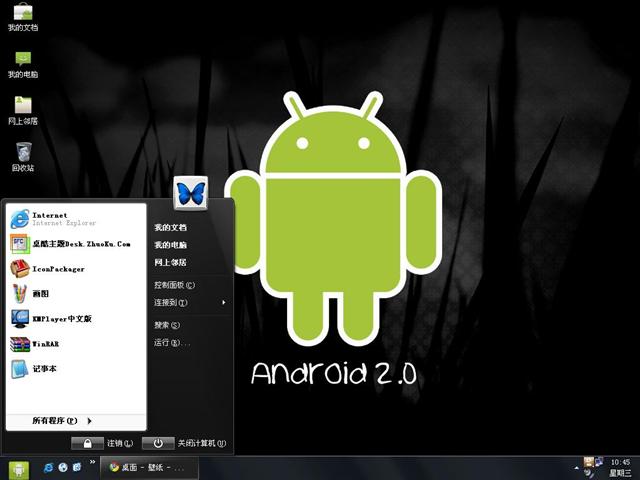The image size is (640, 480).
Task: Show hidden system tray icons arrow
Action: click(x=576, y=468)
